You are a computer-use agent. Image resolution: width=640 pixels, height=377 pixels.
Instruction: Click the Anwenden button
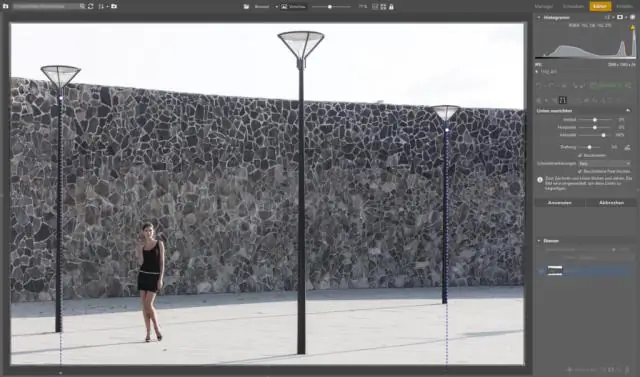coord(560,203)
